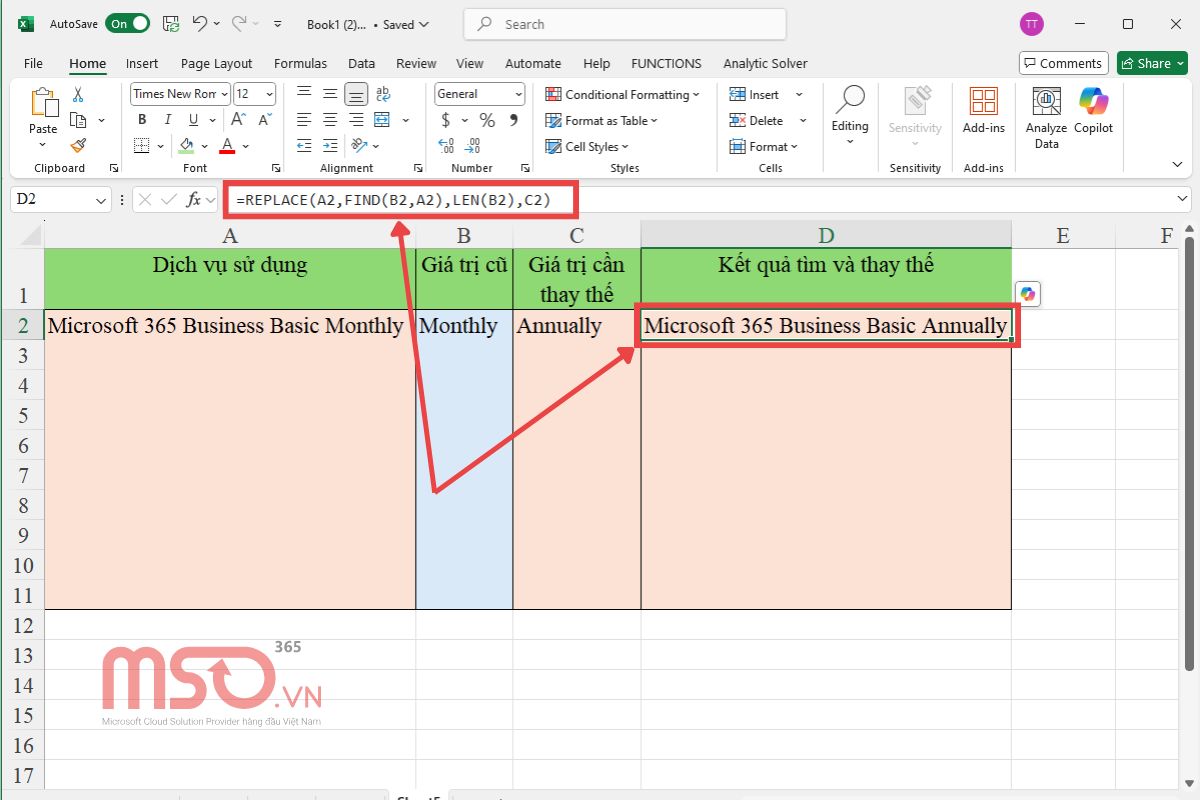Screen dimensions: 1200x800
Task: Click the Paste clipboard icon
Action: (x=43, y=104)
